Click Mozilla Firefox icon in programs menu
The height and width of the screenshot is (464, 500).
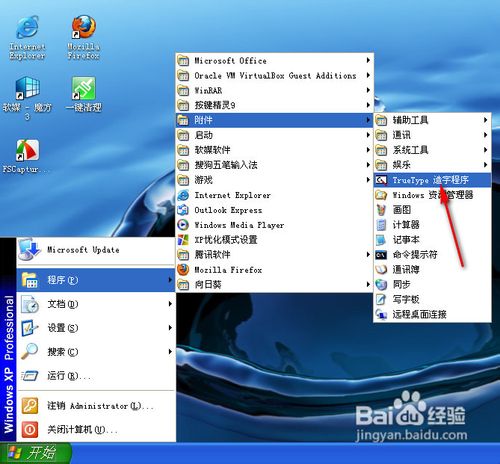point(183,270)
